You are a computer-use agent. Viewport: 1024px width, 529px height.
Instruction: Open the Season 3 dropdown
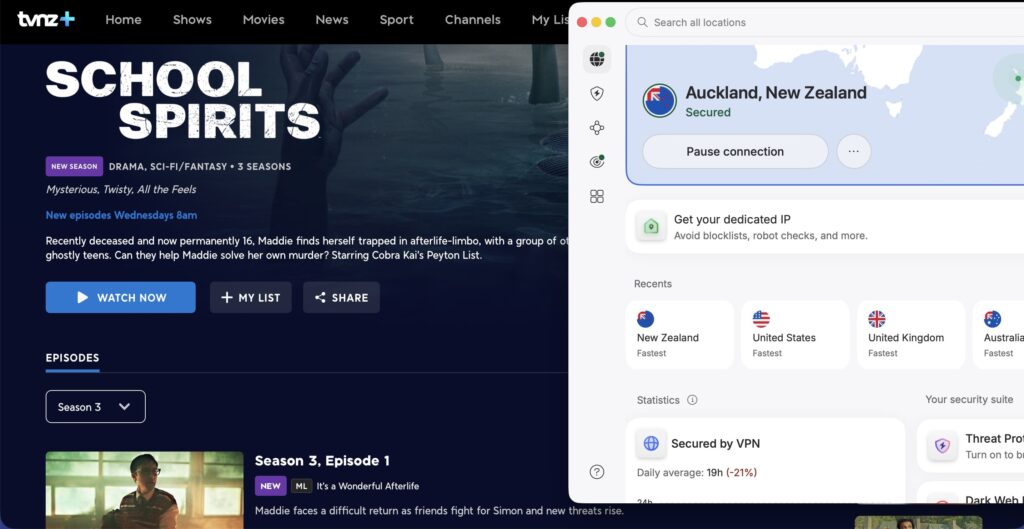(95, 407)
